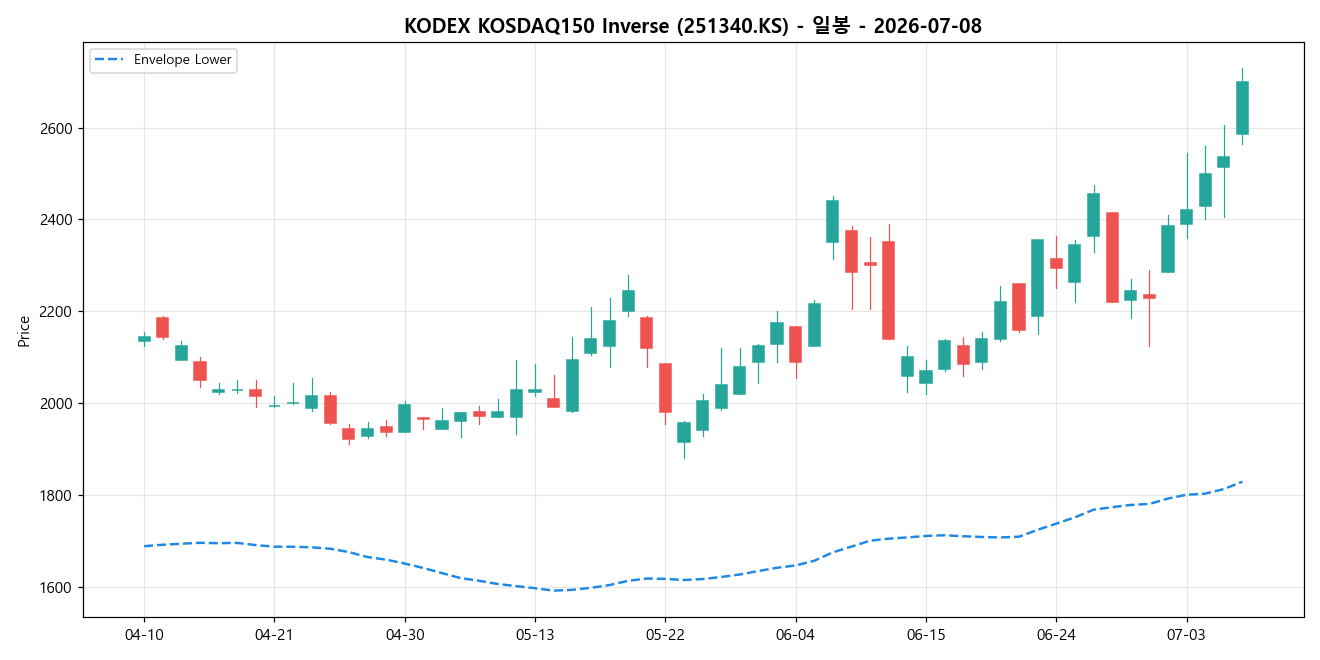
Task: Click the 04-21 x-axis date label
Action: 274,634
